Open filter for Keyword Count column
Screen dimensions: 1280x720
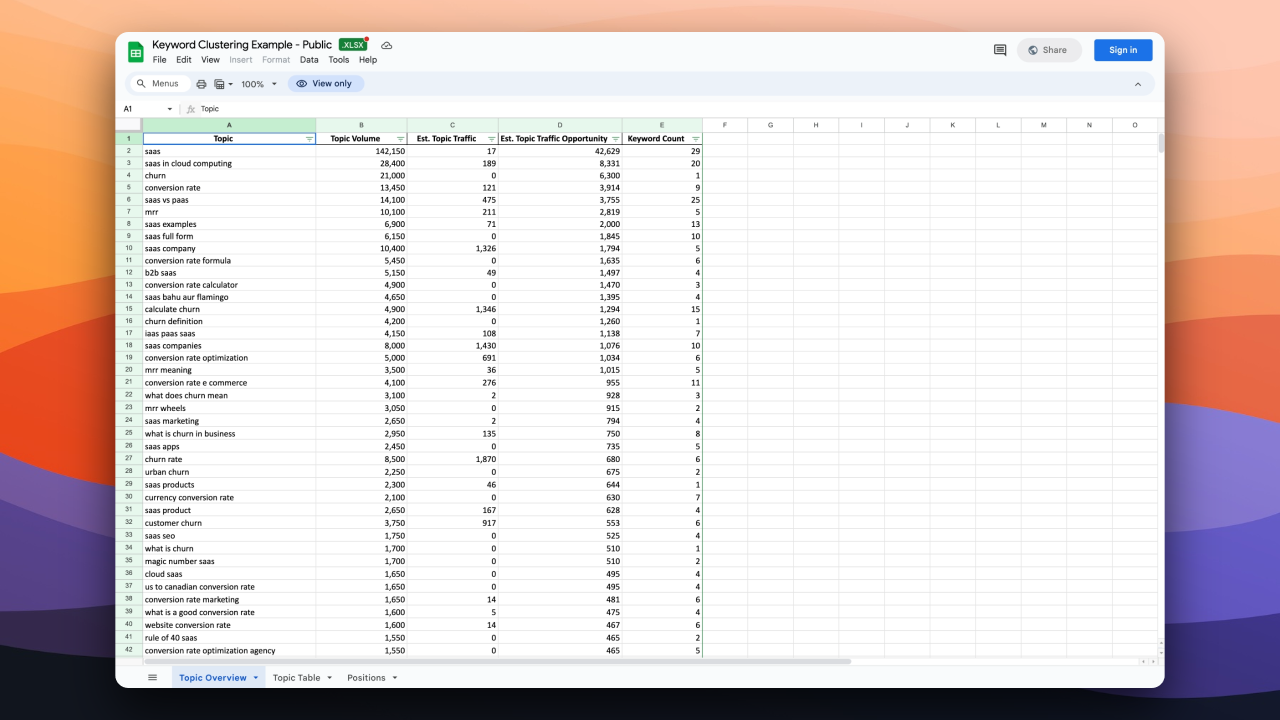pyautogui.click(x=695, y=139)
